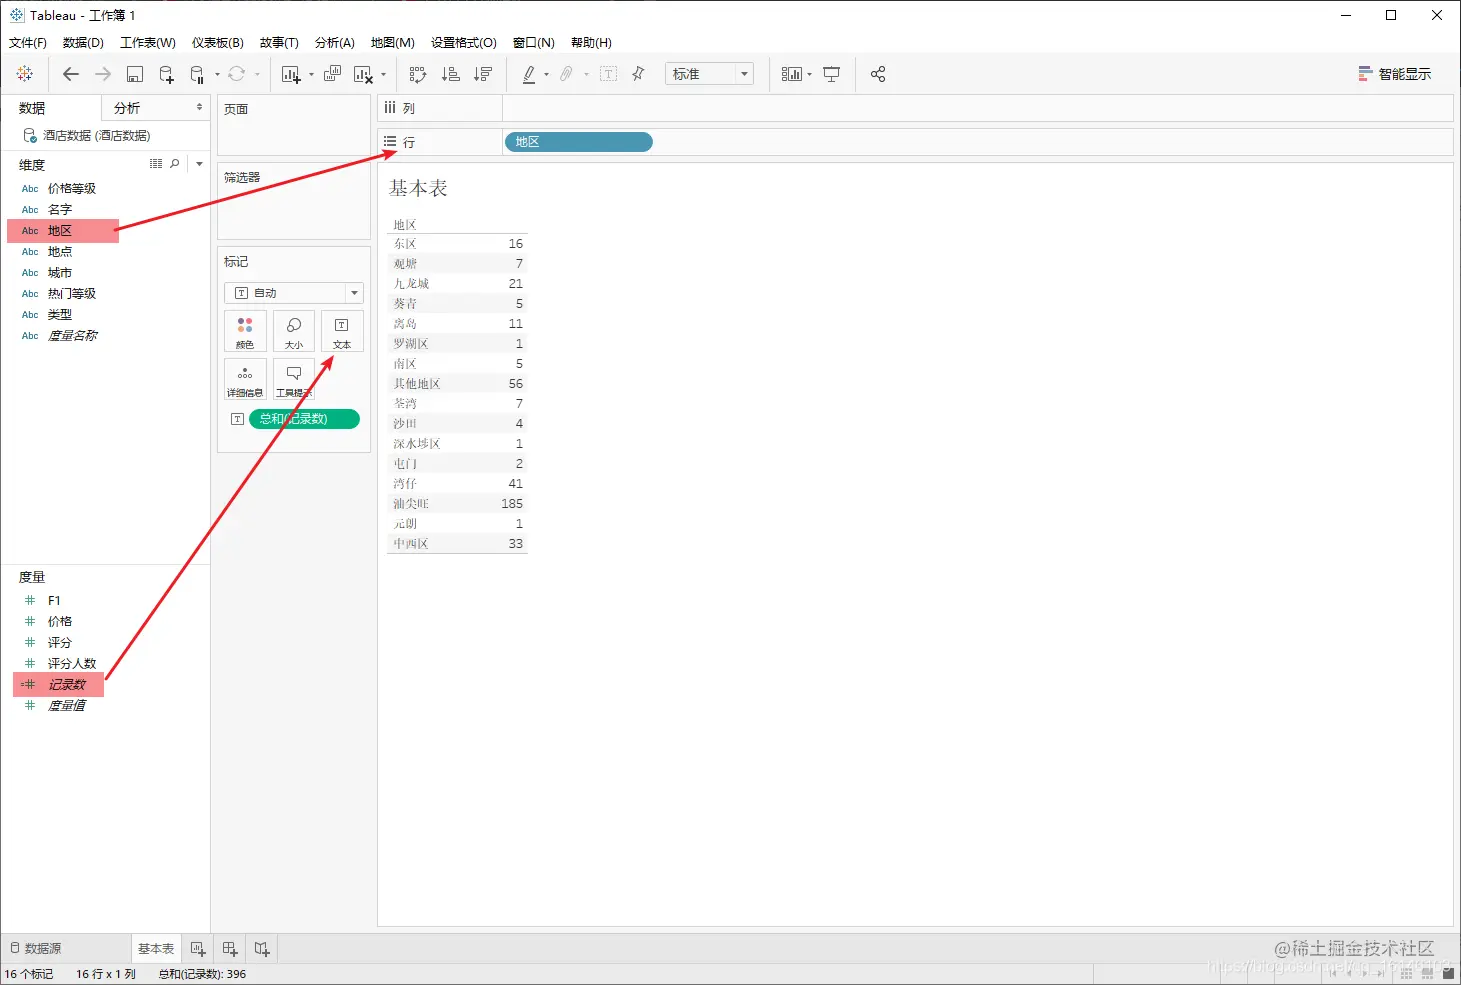Click new story tab icon at bottom

tap(262, 949)
